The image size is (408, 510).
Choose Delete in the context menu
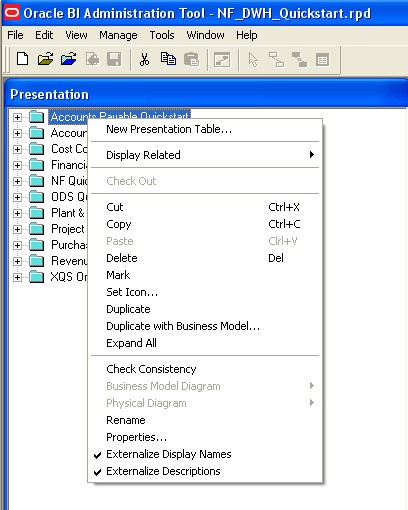coord(205,258)
